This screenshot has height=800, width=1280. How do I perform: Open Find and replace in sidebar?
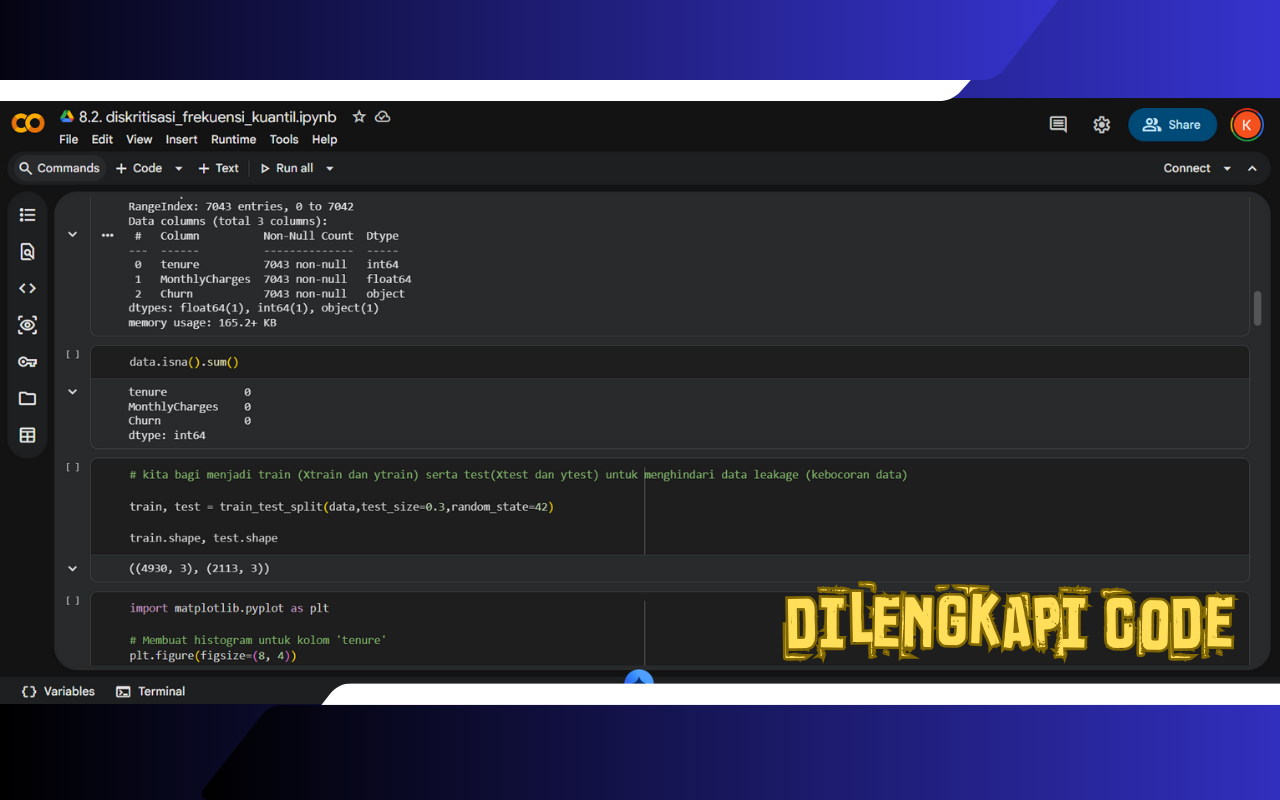pyautogui.click(x=27, y=252)
